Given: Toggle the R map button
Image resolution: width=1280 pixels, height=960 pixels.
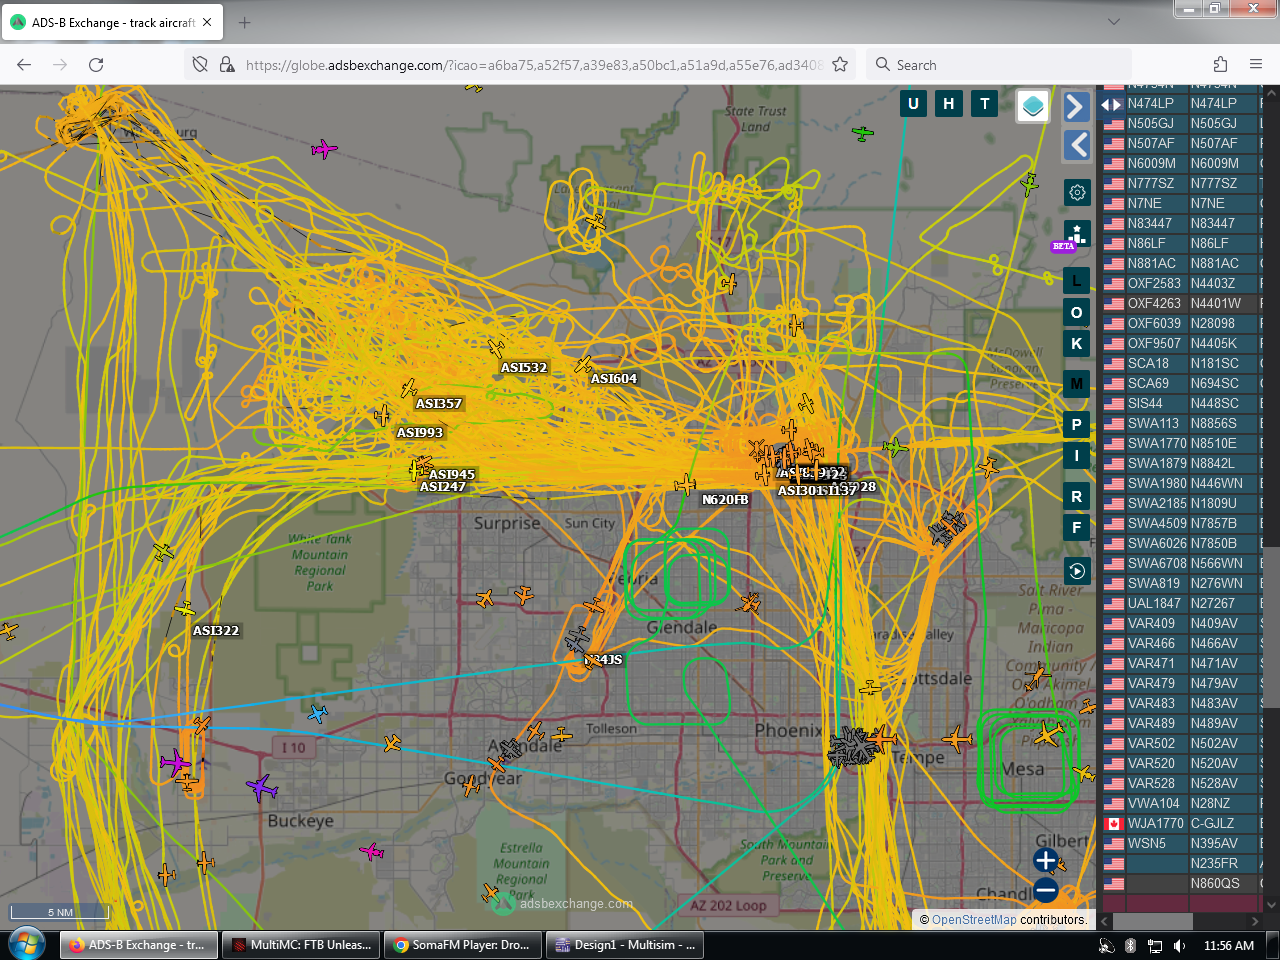Looking at the screenshot, I should [1077, 497].
